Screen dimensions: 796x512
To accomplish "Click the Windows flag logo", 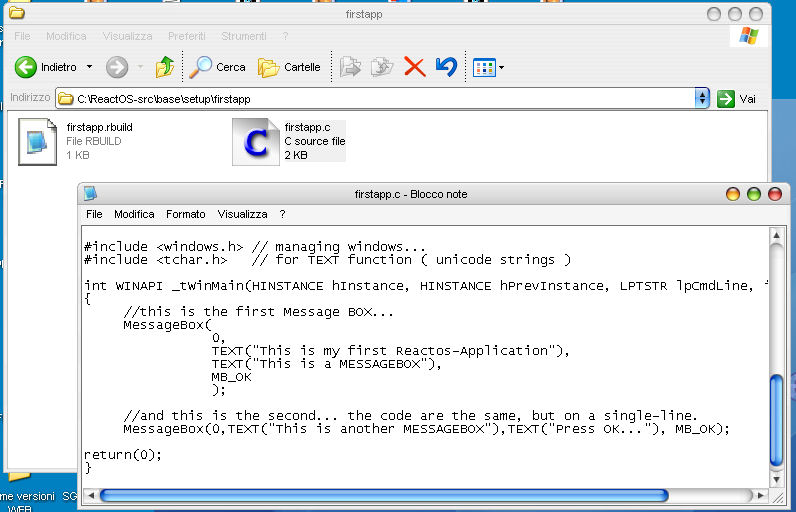I will [x=749, y=36].
